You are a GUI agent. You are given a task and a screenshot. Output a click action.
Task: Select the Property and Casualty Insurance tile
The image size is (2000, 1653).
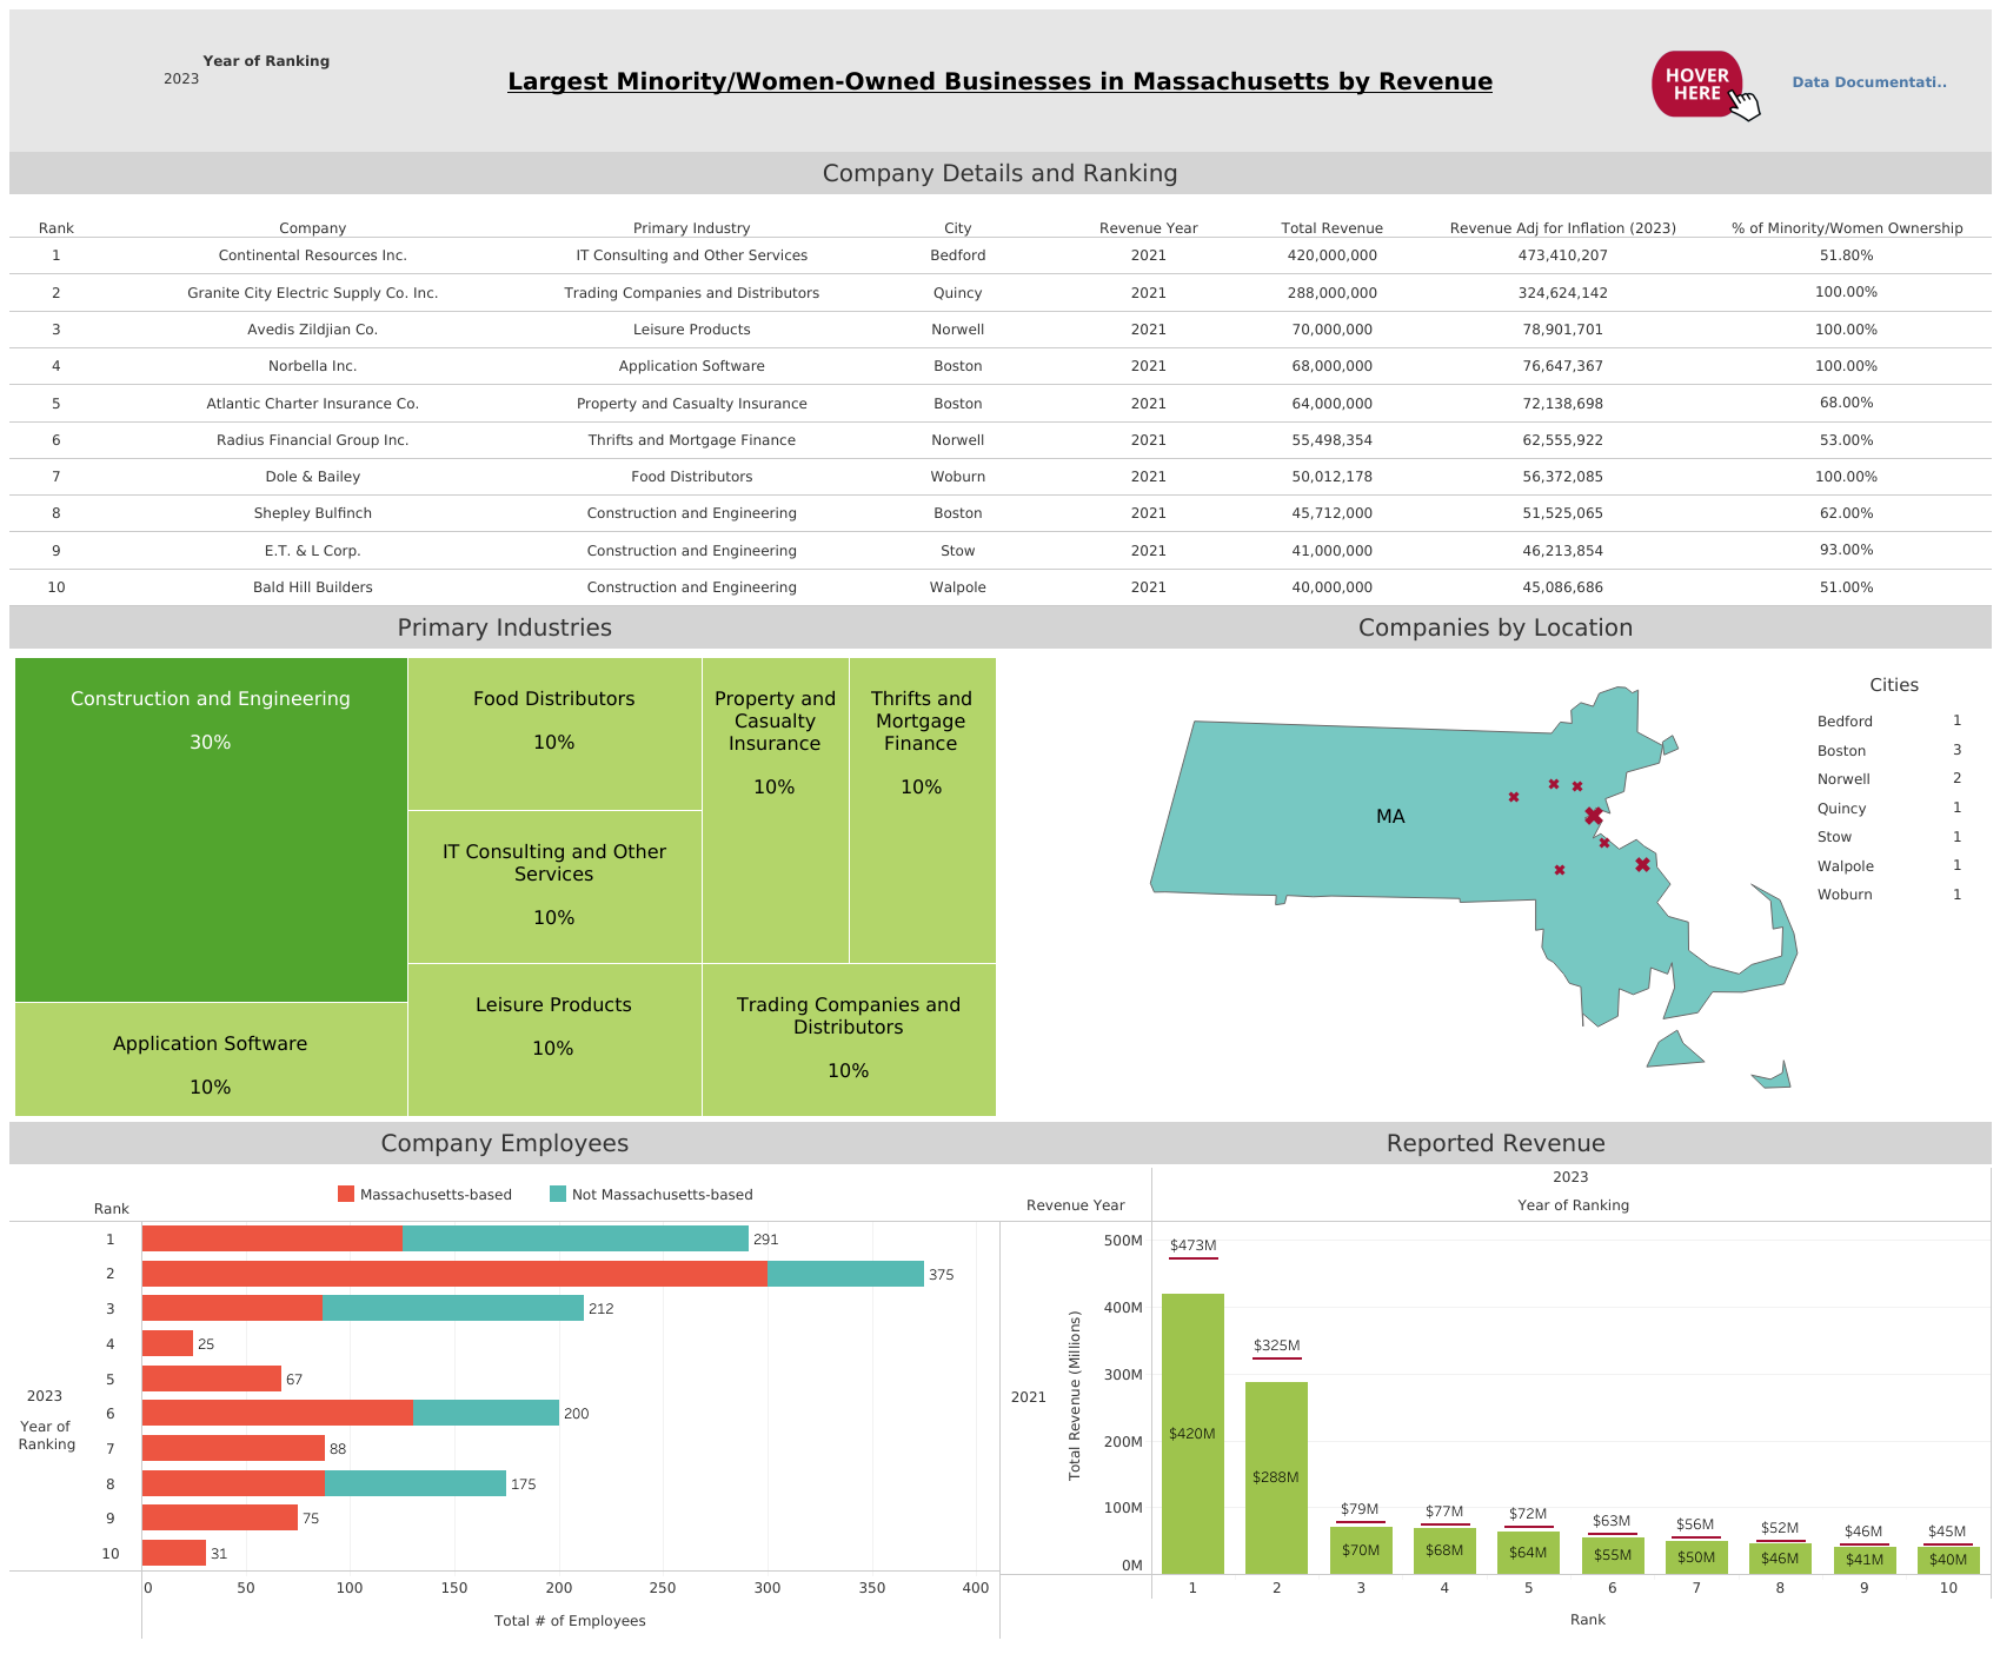(775, 809)
